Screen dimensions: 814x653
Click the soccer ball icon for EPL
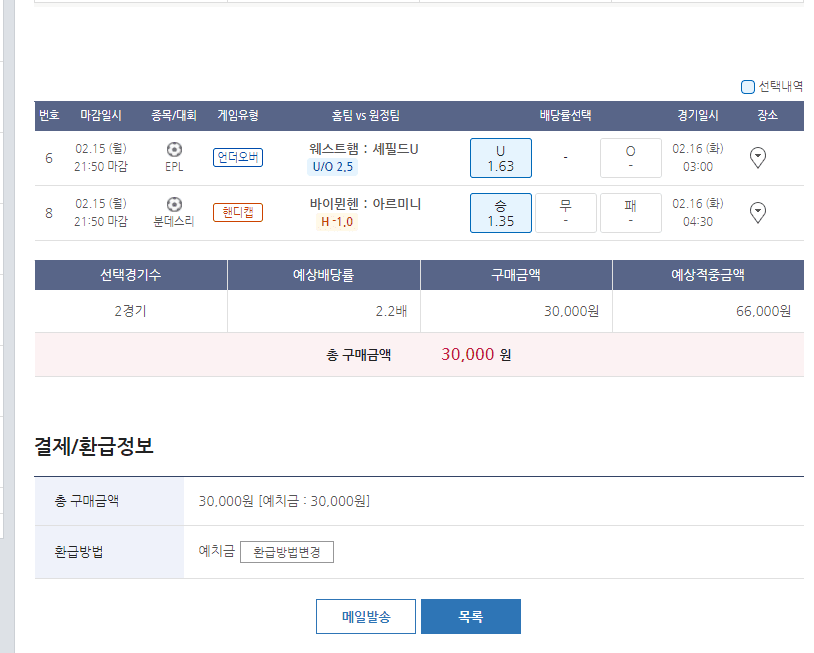[x=174, y=149]
